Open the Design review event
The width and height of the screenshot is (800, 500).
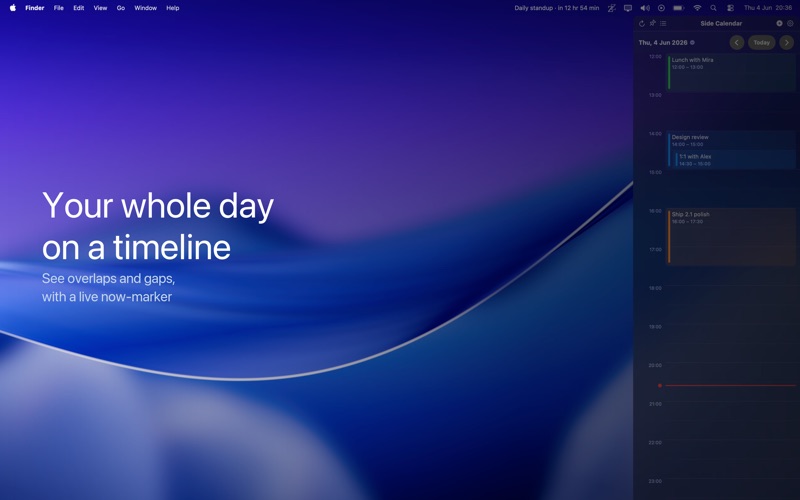point(731,140)
